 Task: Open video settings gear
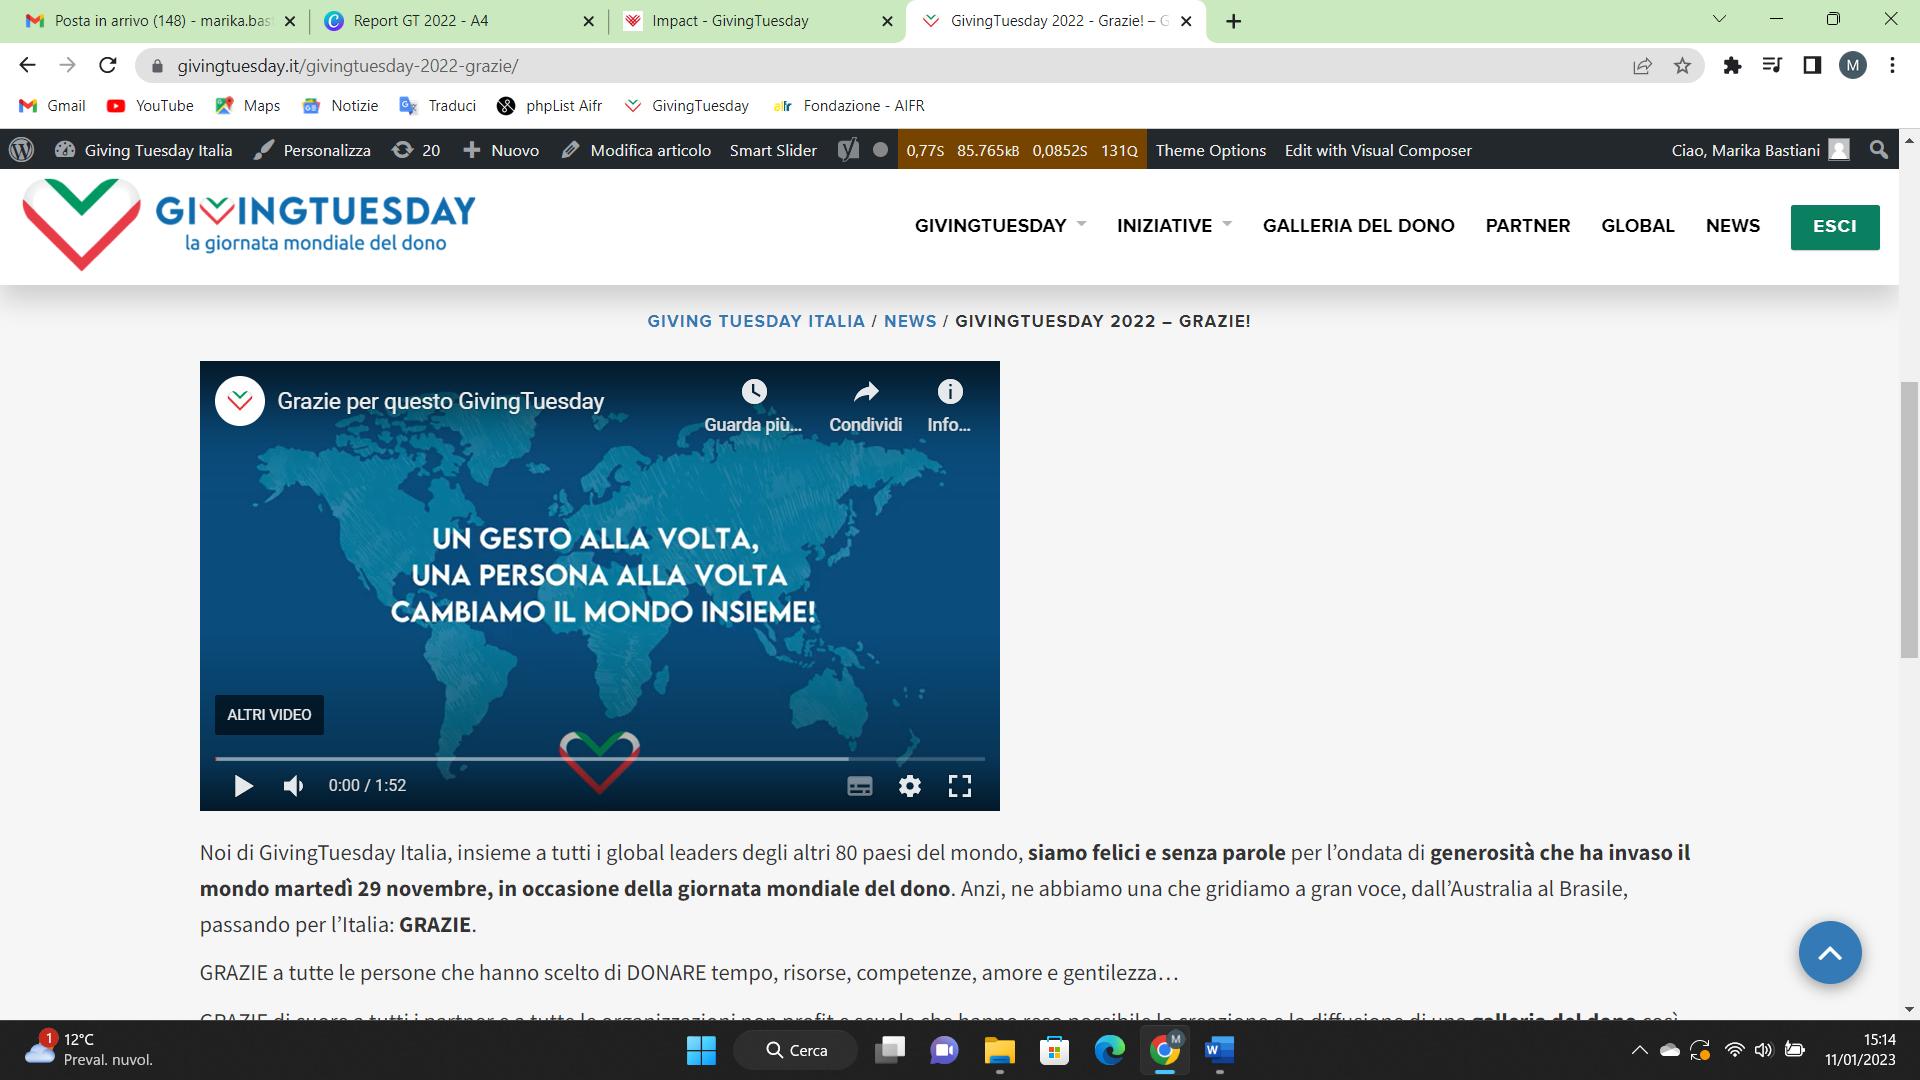909,786
